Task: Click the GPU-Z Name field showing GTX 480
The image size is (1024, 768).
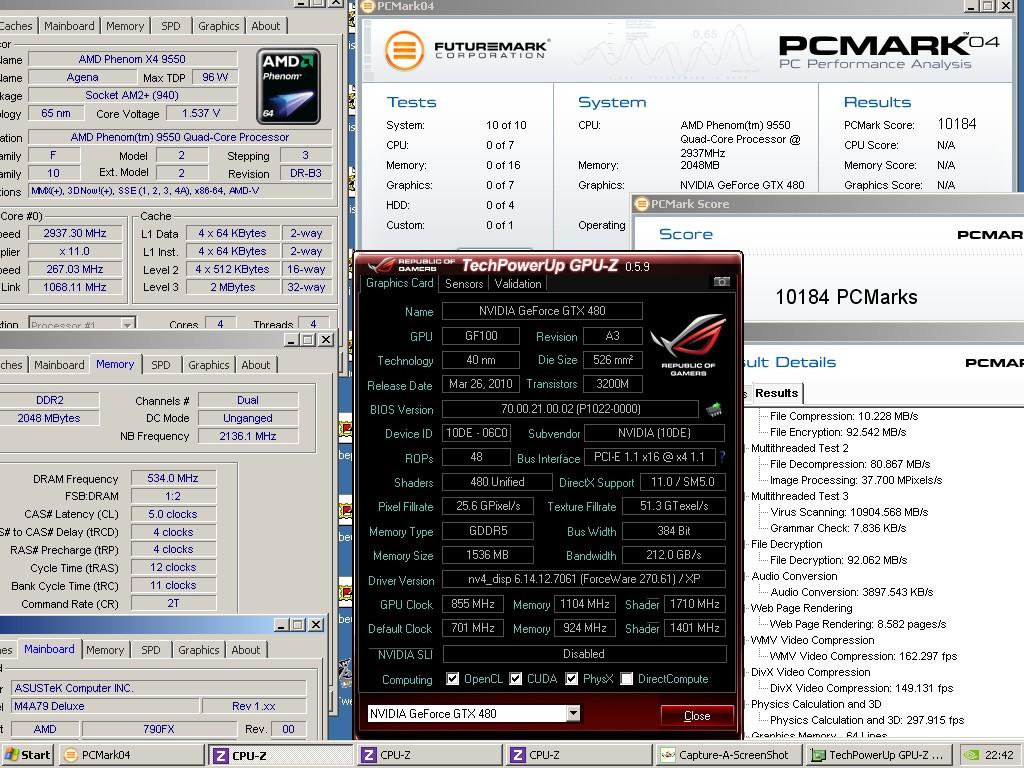Action: (x=542, y=311)
